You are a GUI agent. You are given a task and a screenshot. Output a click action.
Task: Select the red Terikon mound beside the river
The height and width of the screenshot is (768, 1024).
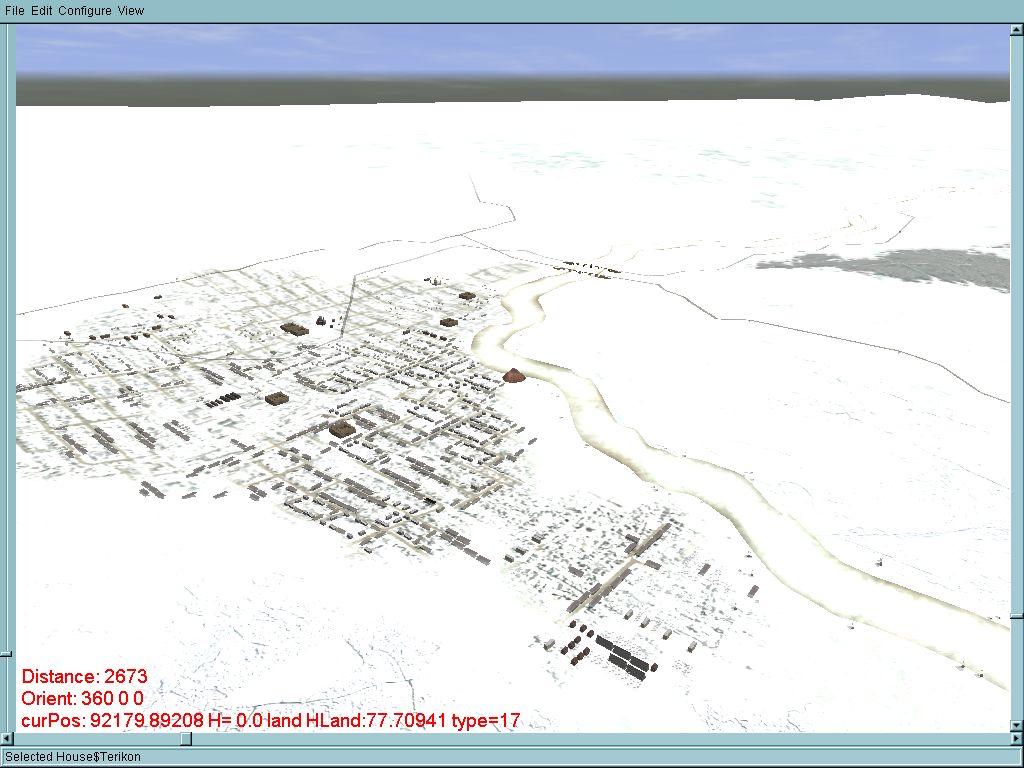click(515, 376)
